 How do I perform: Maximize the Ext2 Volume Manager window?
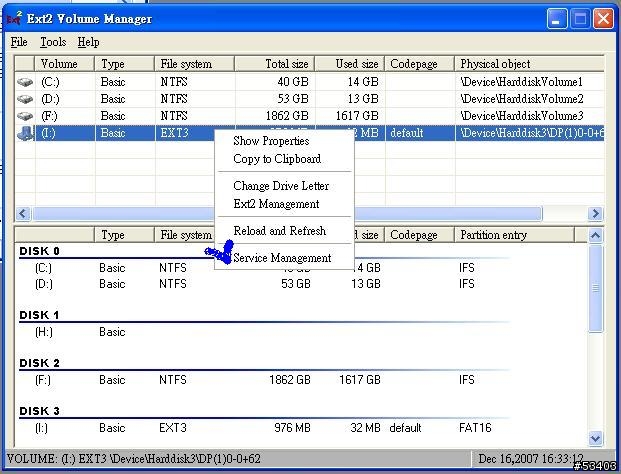580,19
